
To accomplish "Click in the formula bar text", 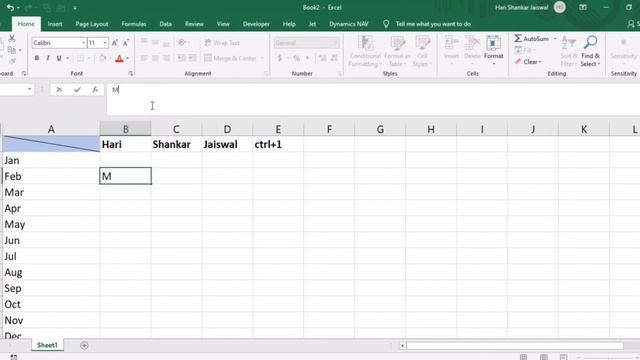I will pos(373,99).
